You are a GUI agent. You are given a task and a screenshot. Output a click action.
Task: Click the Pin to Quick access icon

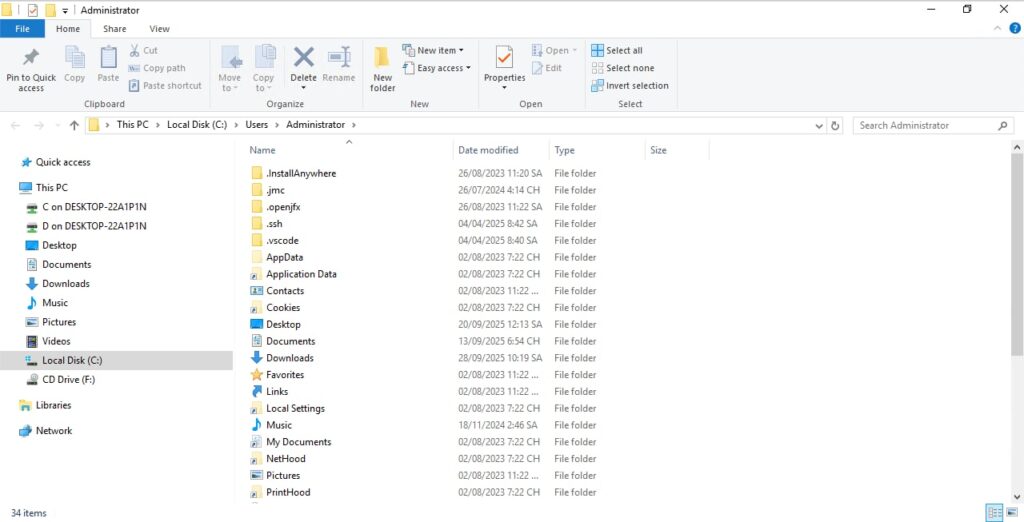31,68
